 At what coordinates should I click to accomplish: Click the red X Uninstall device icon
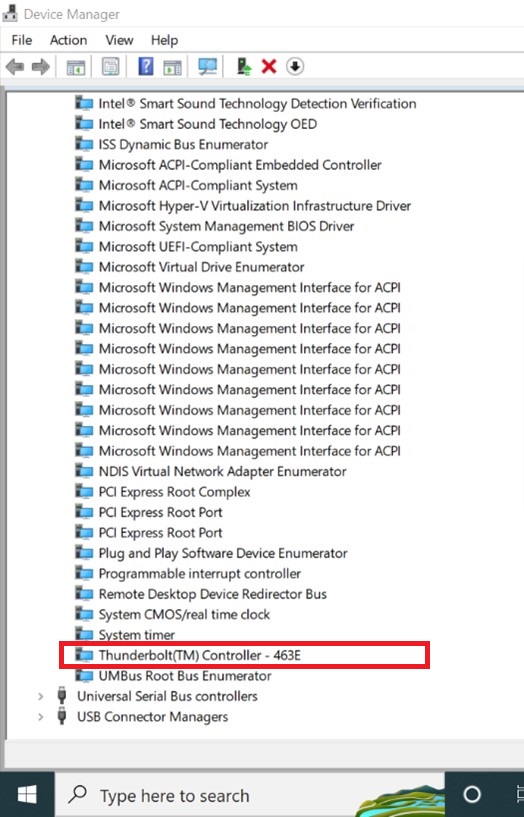[x=269, y=67]
